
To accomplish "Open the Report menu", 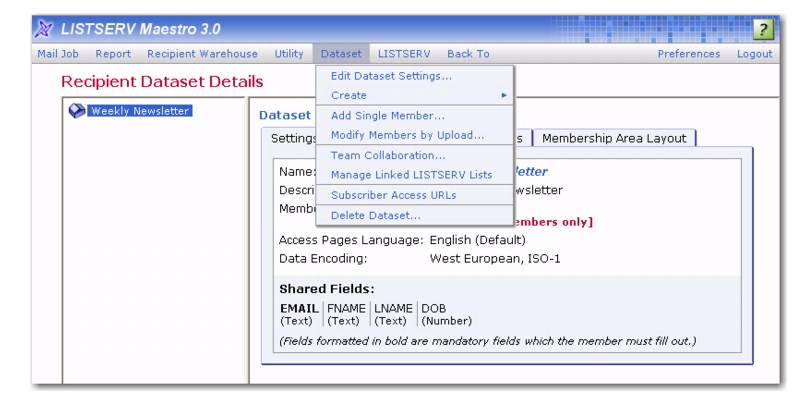I will [x=113, y=54].
